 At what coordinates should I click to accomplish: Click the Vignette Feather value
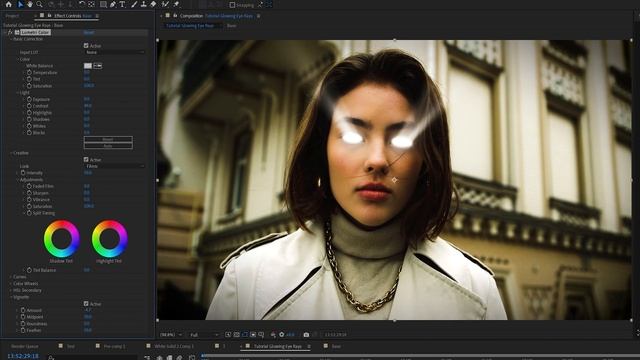point(88,330)
